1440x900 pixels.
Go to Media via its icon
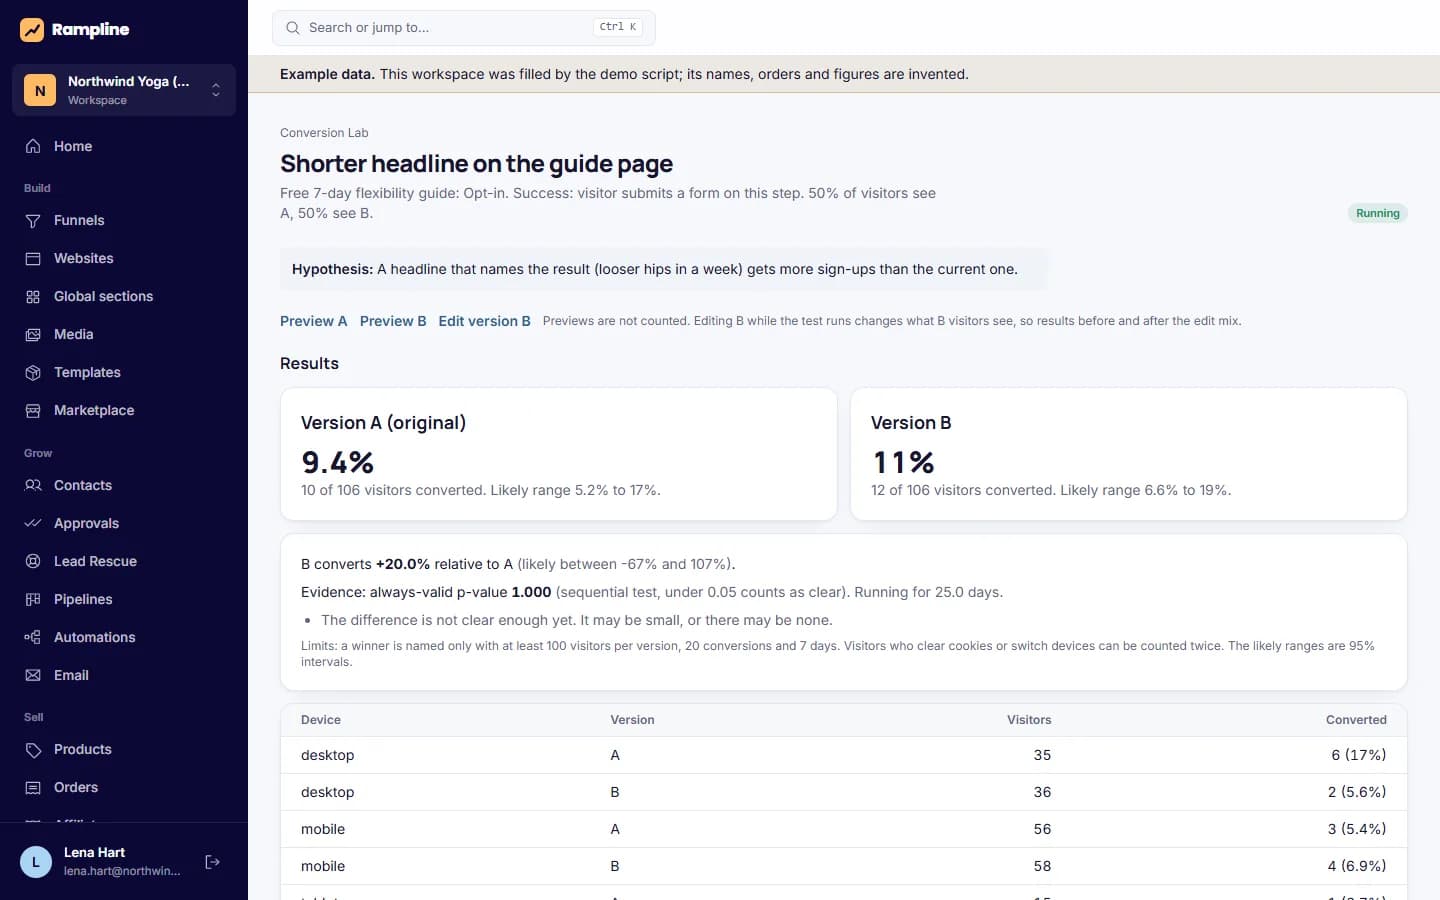(33, 334)
